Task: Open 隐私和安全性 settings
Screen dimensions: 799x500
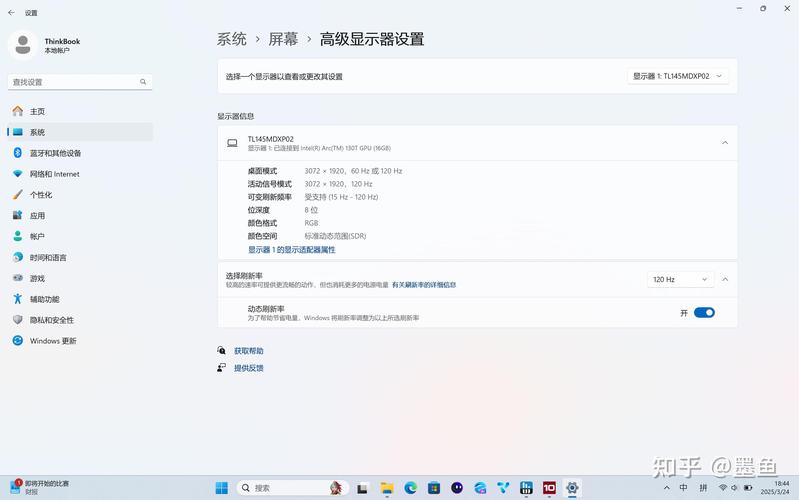Action: point(80,320)
